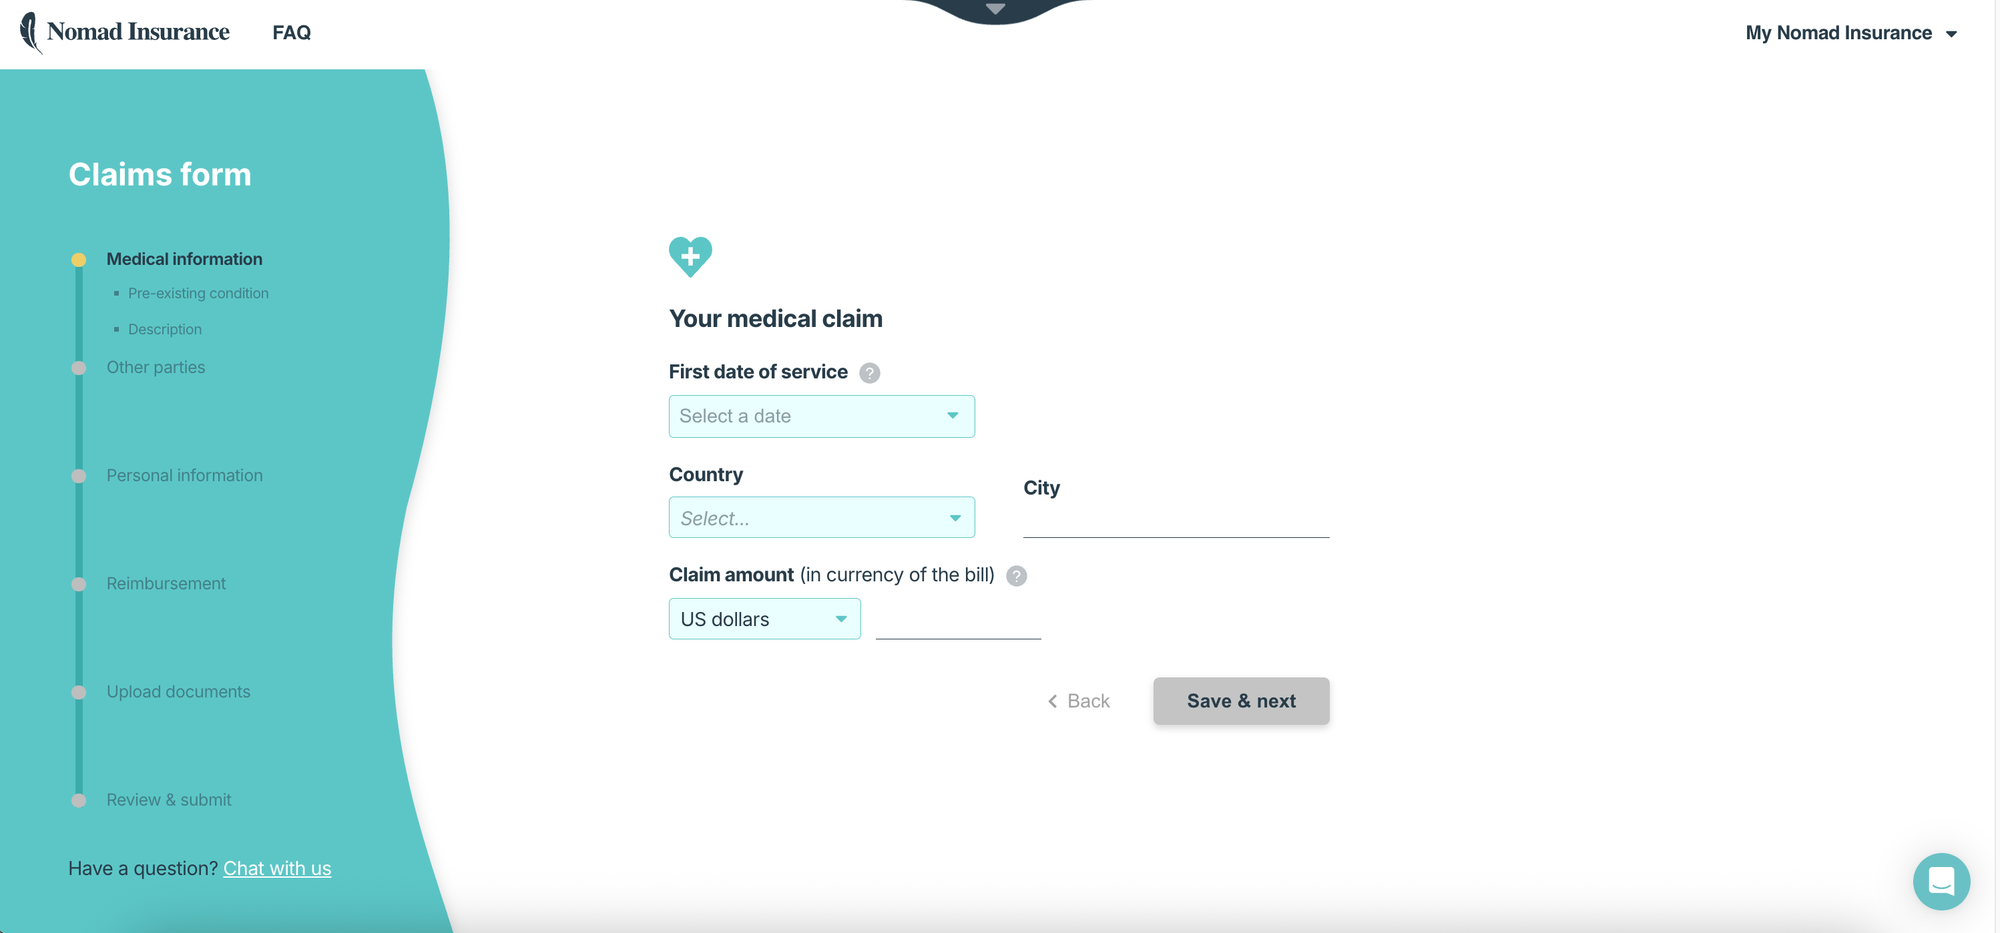Click the Nomad Insurance feather logo
The image size is (2000, 933).
tap(30, 32)
